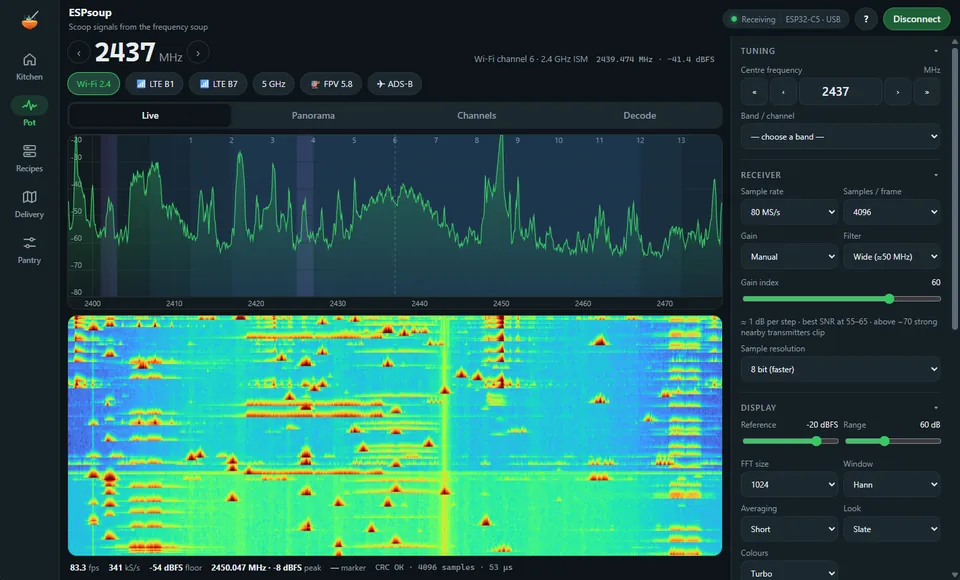Screen dimensions: 960x580
Task: Open the Gain Manual dropdown
Action: pos(789,257)
